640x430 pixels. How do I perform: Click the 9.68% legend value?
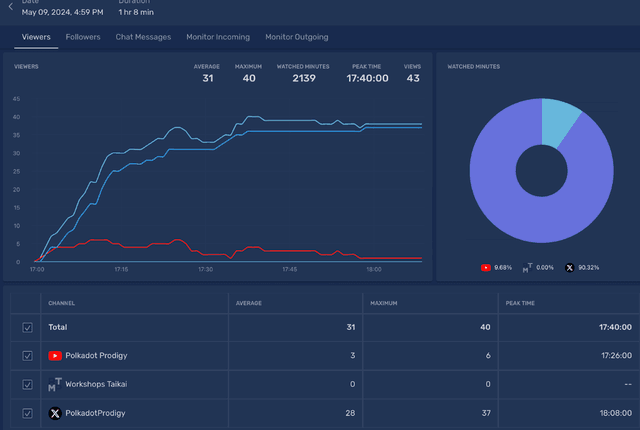pos(503,268)
